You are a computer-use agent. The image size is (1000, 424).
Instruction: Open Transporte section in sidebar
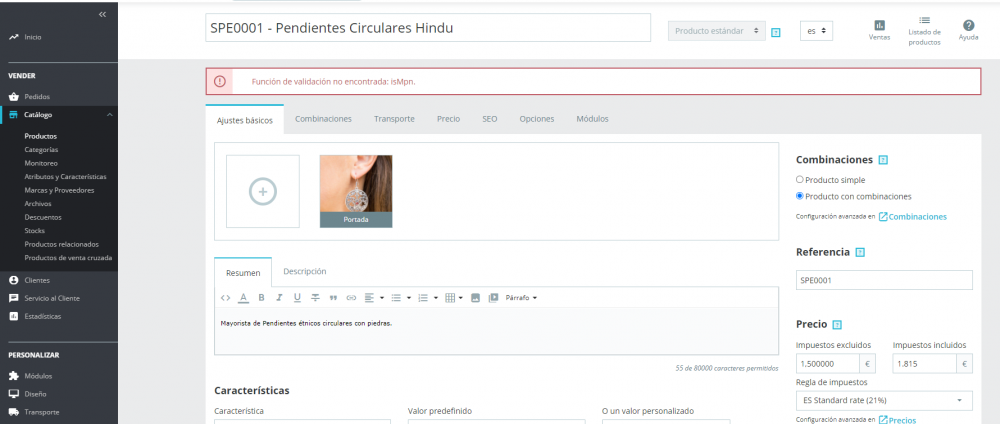point(41,413)
